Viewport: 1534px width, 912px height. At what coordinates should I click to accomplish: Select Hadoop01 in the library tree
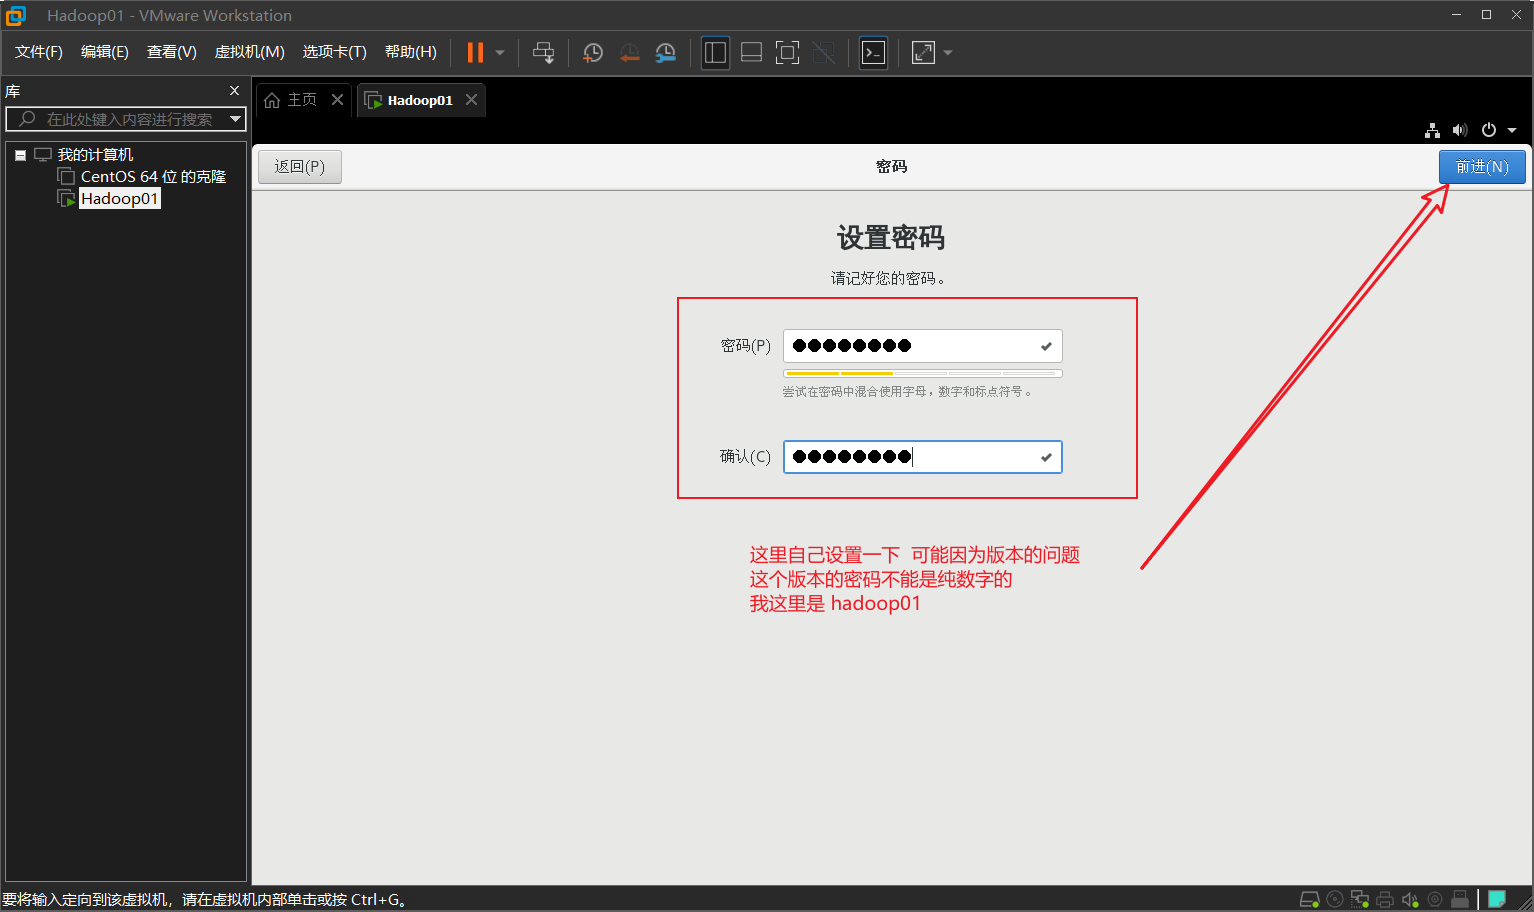(x=119, y=199)
